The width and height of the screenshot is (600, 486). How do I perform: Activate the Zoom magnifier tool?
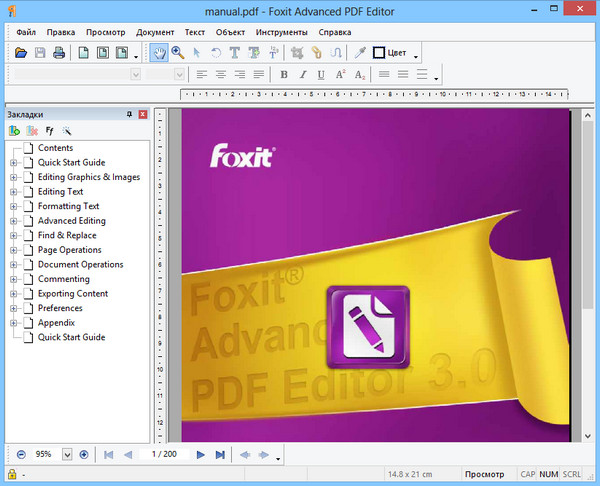[178, 53]
